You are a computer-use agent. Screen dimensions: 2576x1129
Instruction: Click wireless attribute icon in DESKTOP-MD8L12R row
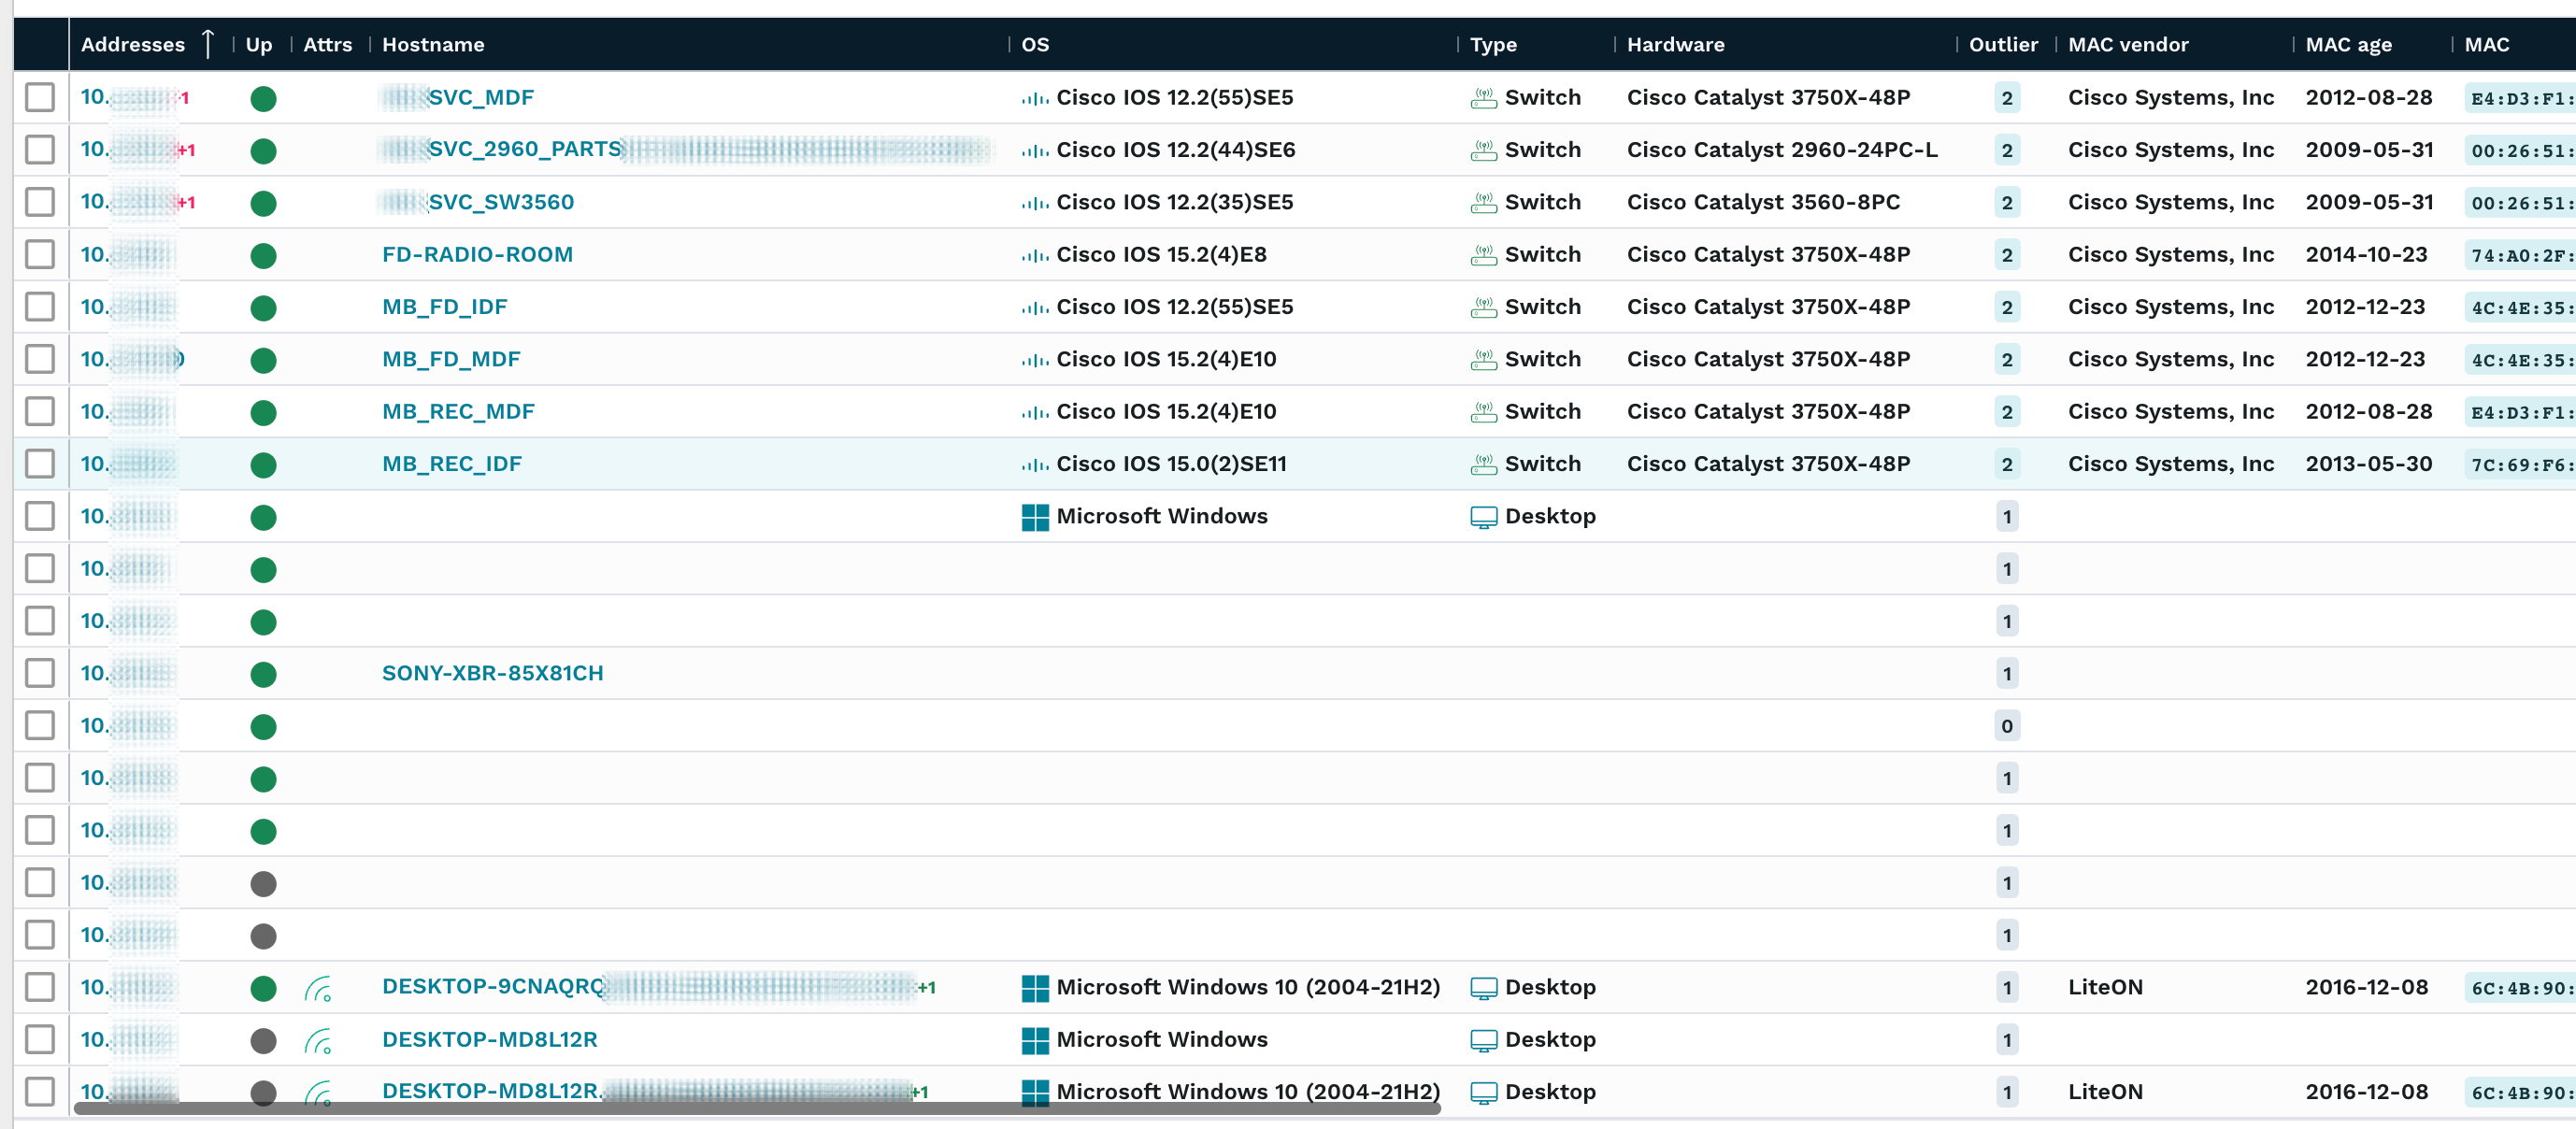point(319,1040)
